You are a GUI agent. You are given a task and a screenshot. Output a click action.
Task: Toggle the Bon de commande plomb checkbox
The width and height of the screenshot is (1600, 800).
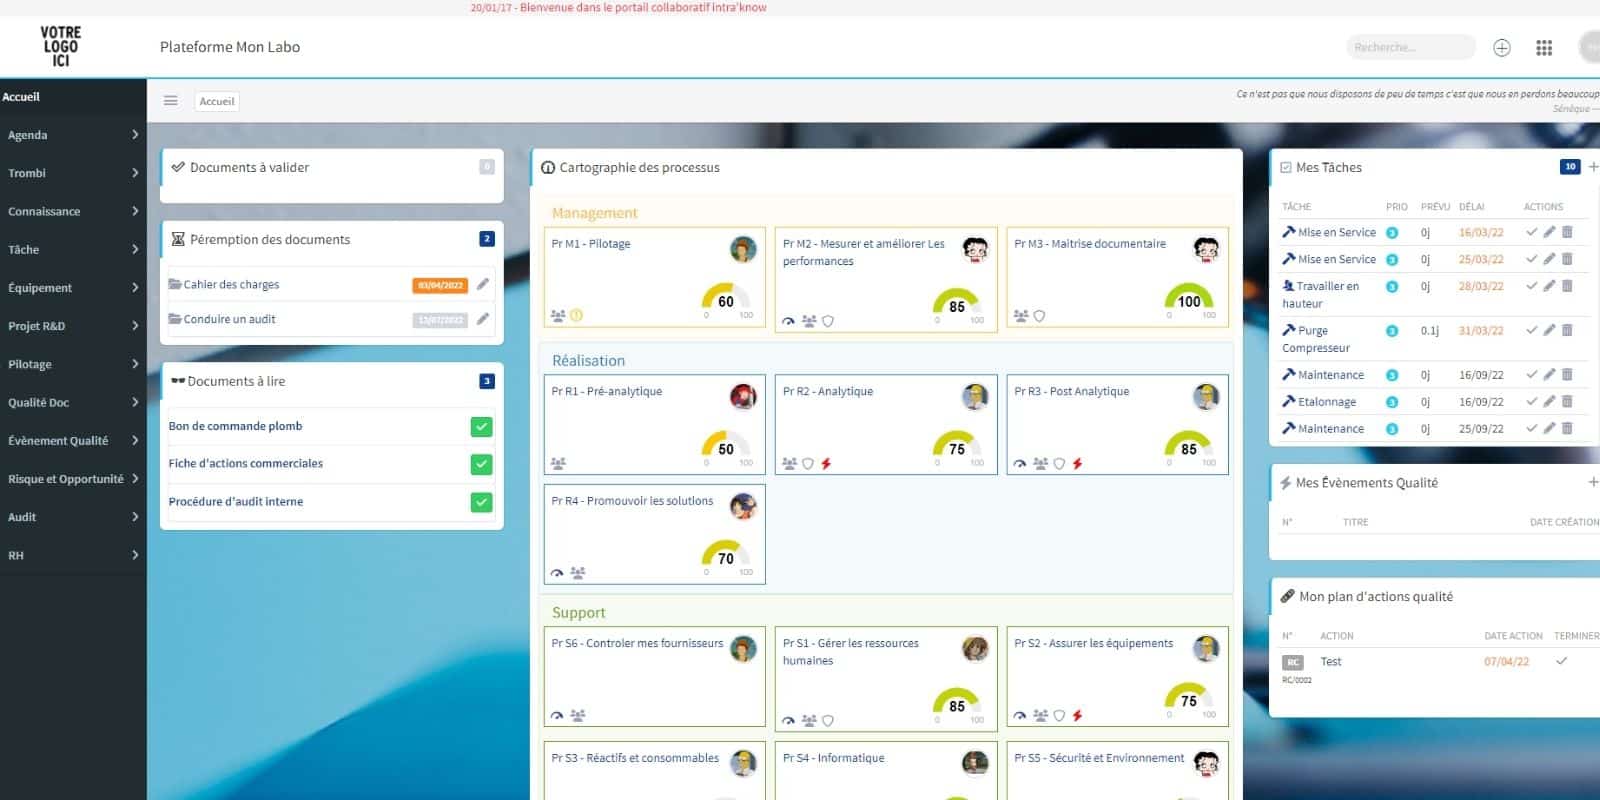click(x=481, y=427)
